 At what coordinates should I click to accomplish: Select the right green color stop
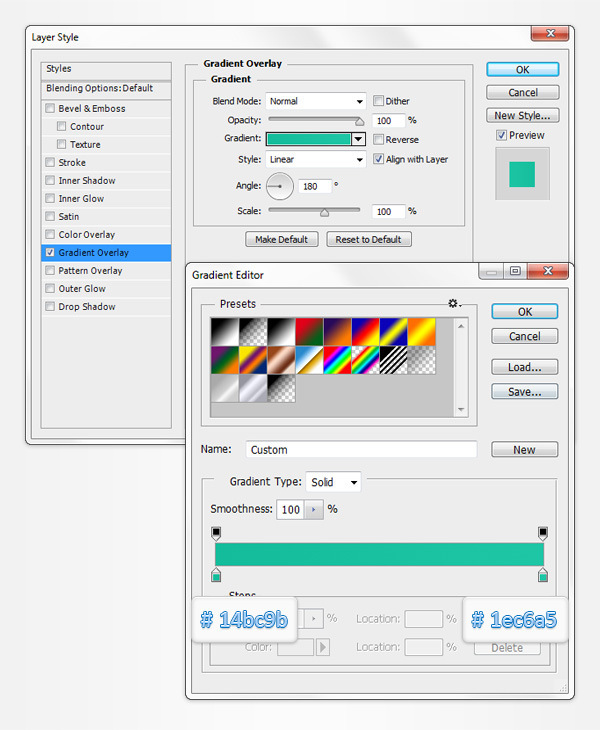[543, 575]
